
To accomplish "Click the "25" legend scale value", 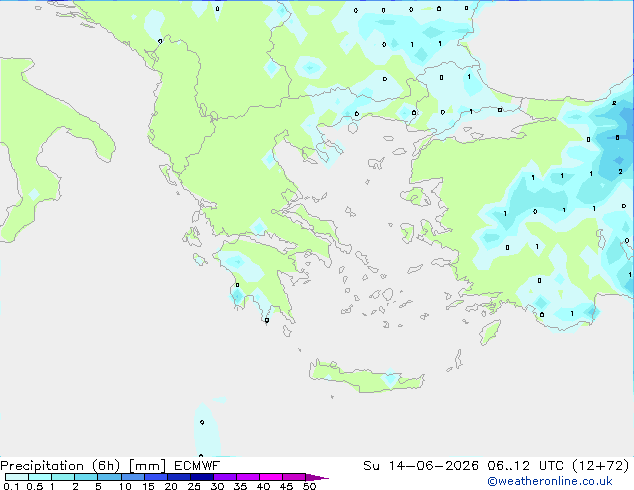I will [x=194, y=486].
